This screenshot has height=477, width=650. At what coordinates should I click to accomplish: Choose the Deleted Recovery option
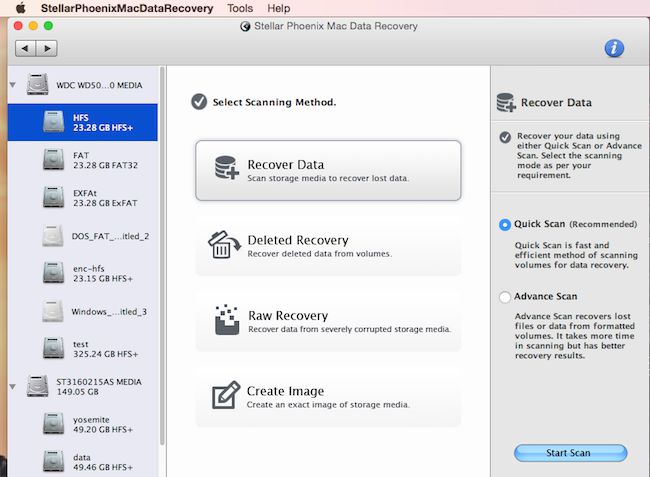coord(328,246)
